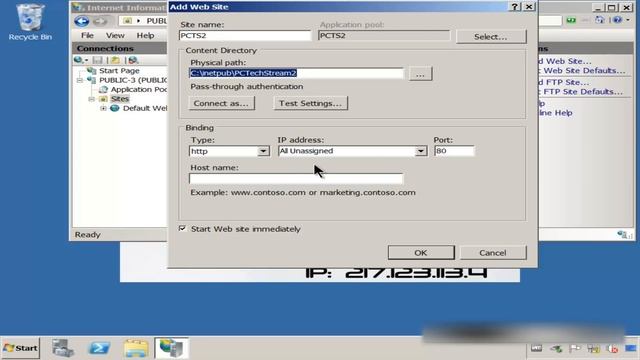The width and height of the screenshot is (640, 360).
Task: Select Default Web Site in the tree
Action: (x=145, y=108)
